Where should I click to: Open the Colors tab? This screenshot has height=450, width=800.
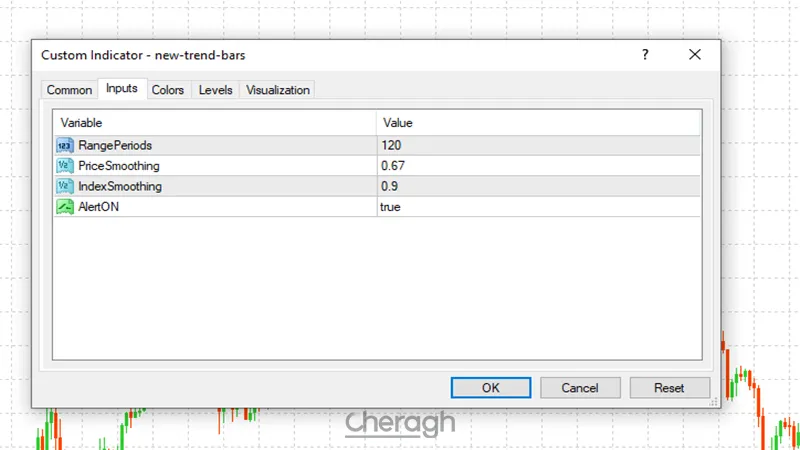(x=168, y=90)
